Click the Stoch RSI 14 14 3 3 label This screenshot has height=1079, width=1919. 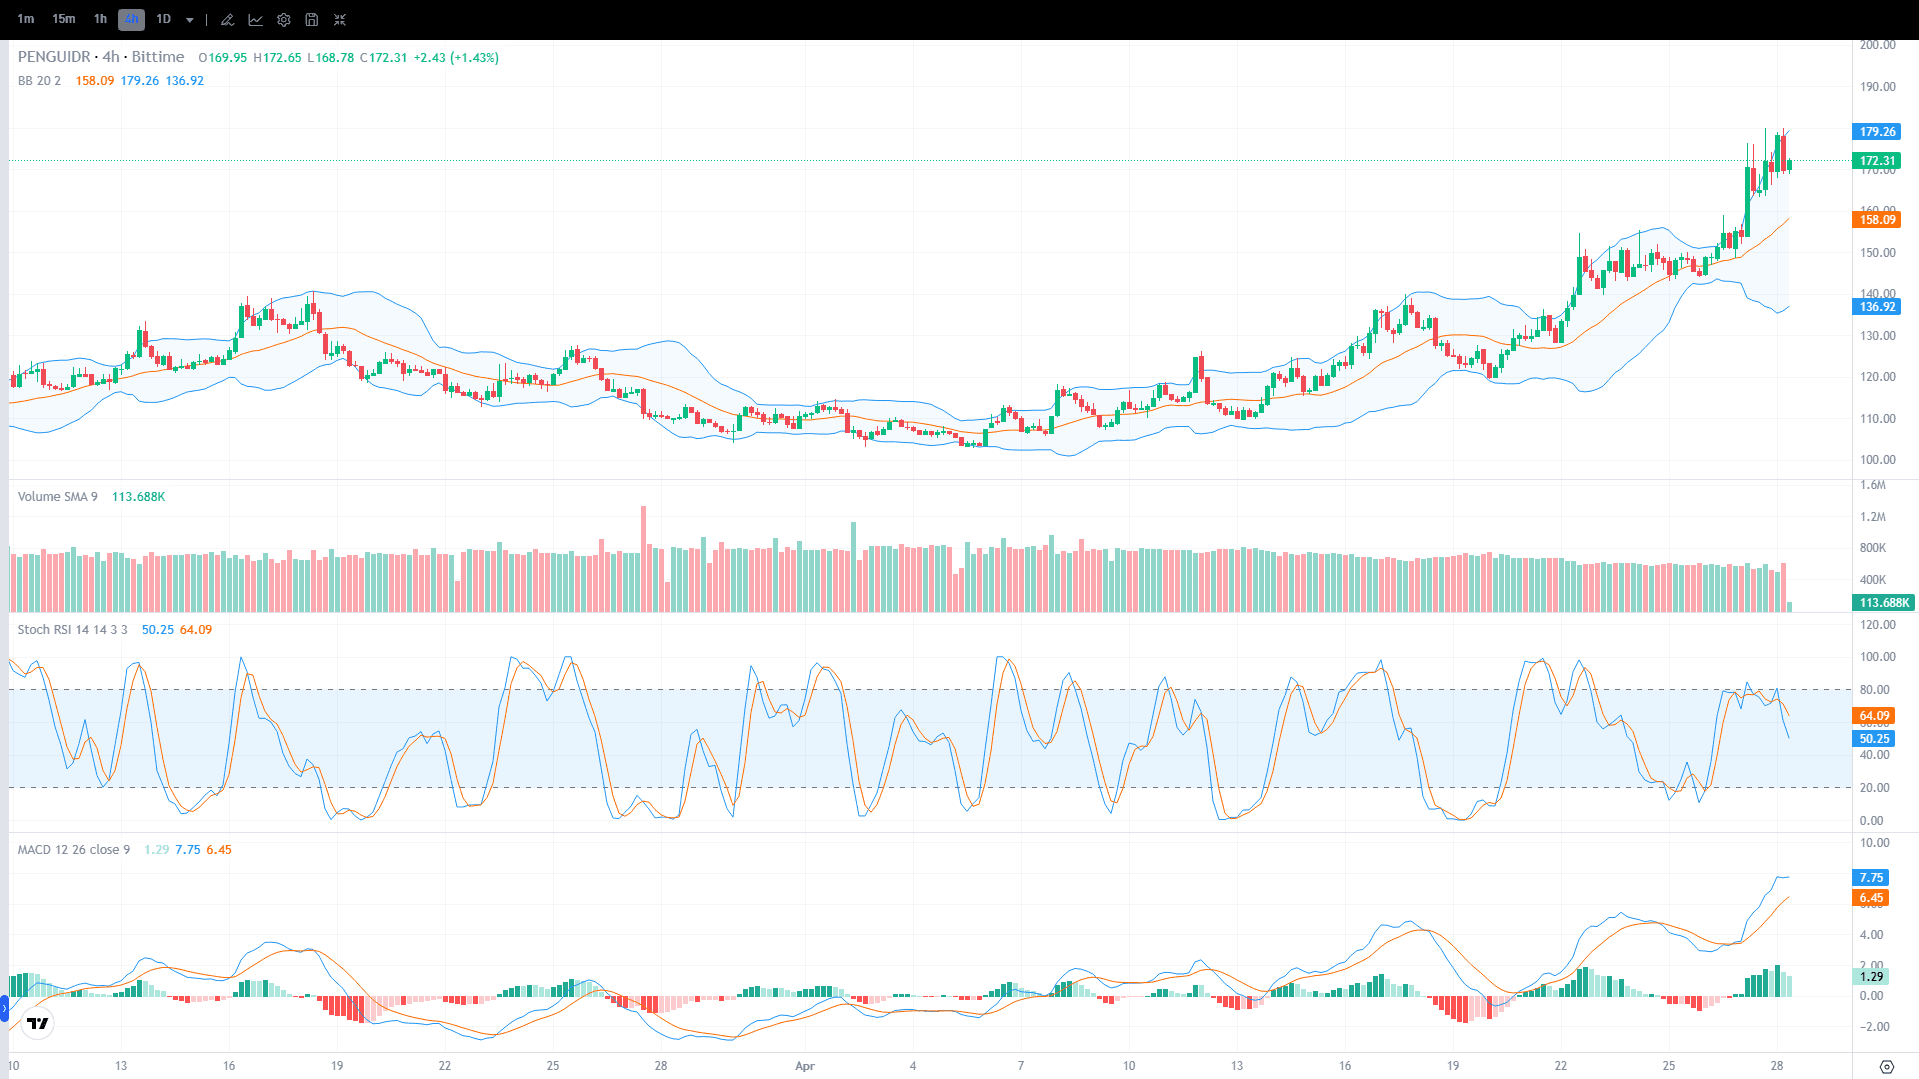[x=71, y=630]
